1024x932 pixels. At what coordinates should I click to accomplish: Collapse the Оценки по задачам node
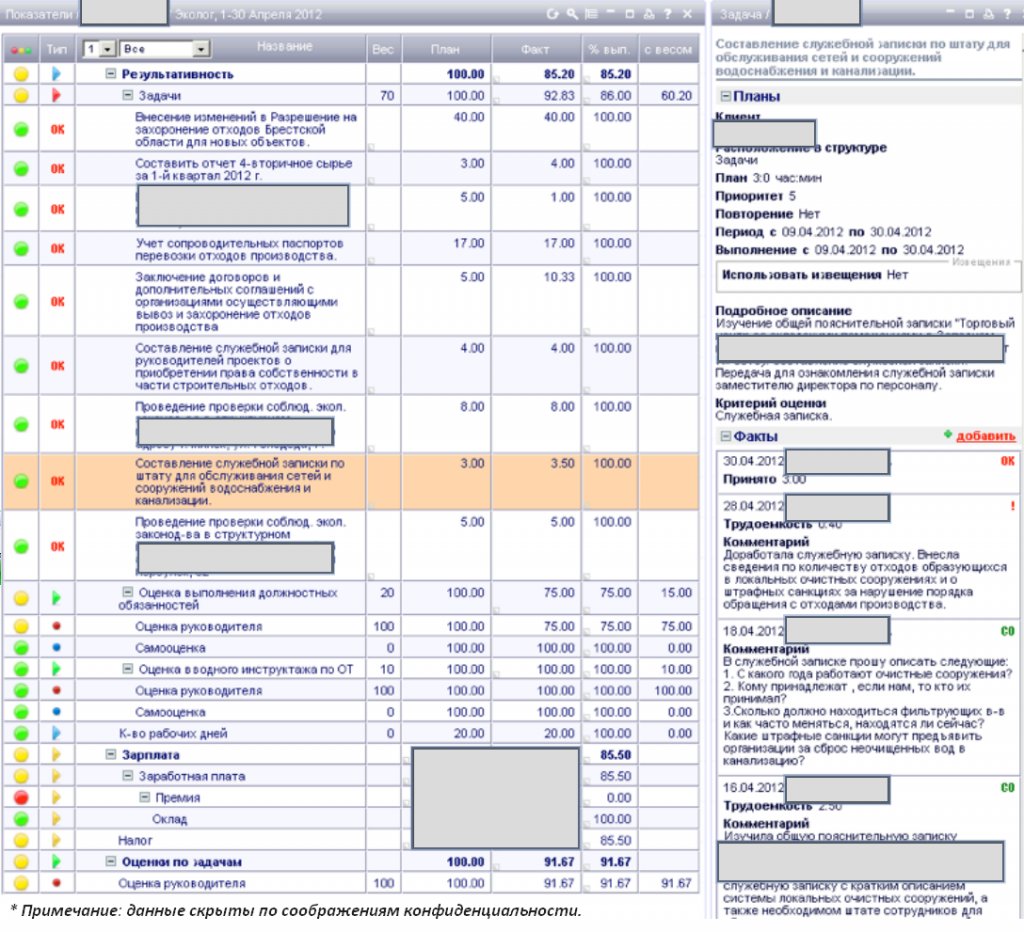(111, 862)
